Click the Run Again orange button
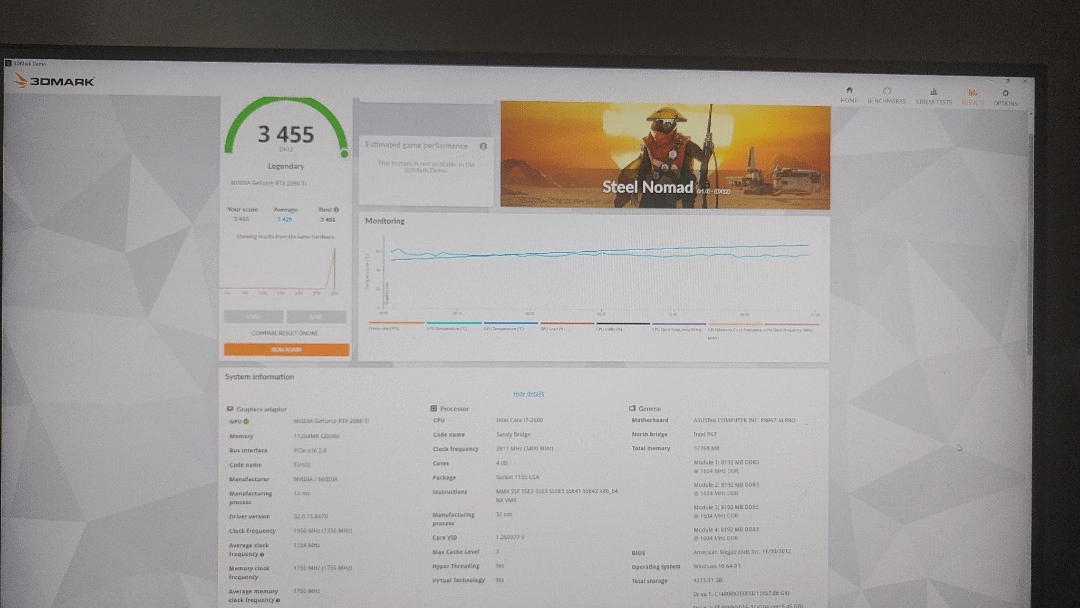 pos(286,350)
